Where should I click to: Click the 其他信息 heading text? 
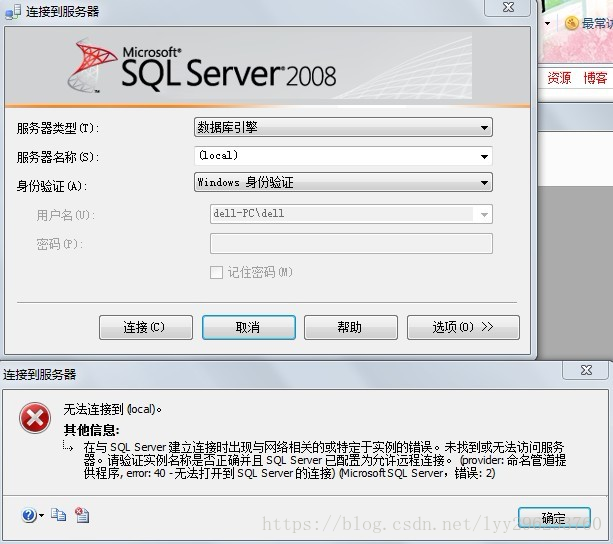click(x=91, y=430)
